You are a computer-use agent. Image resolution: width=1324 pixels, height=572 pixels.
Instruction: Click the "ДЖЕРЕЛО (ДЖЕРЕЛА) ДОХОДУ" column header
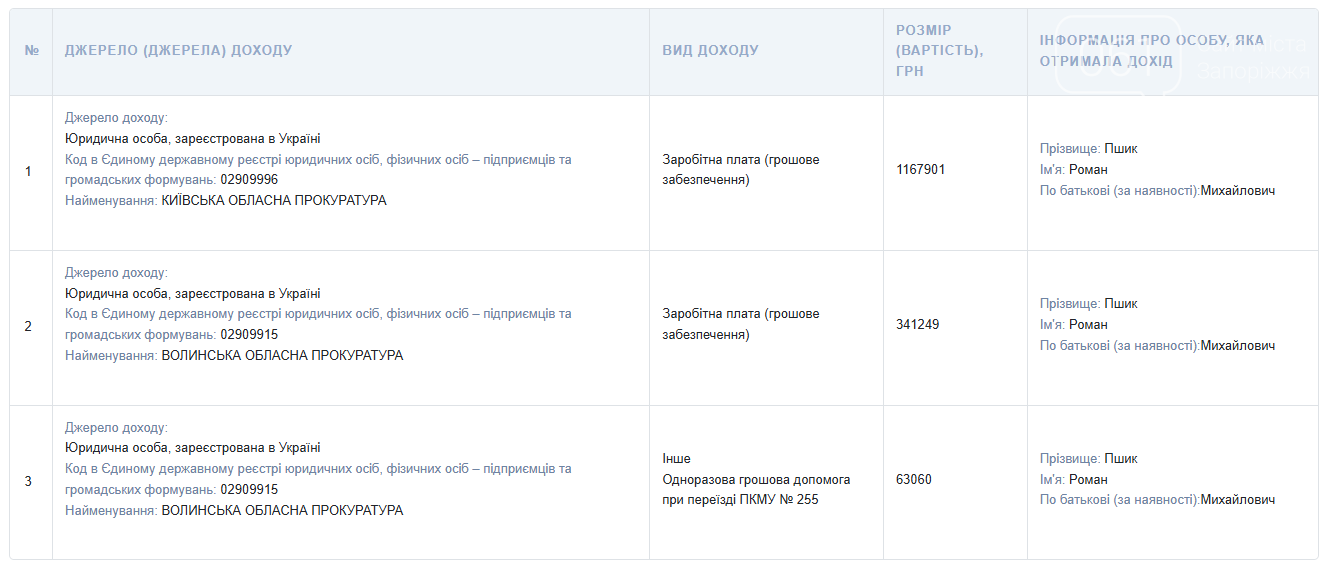pyautogui.click(x=178, y=51)
